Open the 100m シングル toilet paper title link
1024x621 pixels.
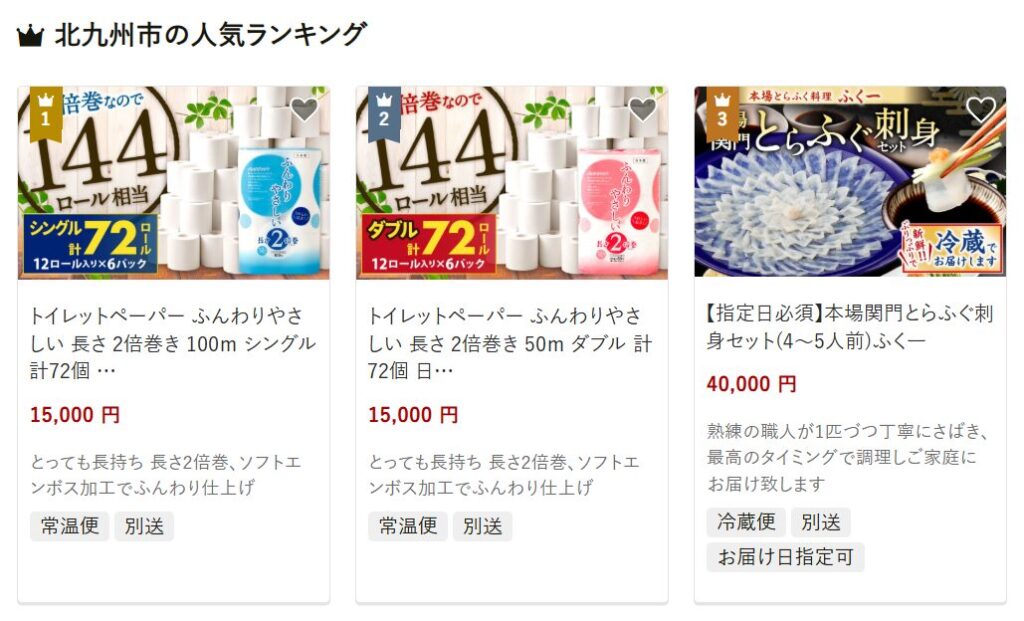coord(173,343)
